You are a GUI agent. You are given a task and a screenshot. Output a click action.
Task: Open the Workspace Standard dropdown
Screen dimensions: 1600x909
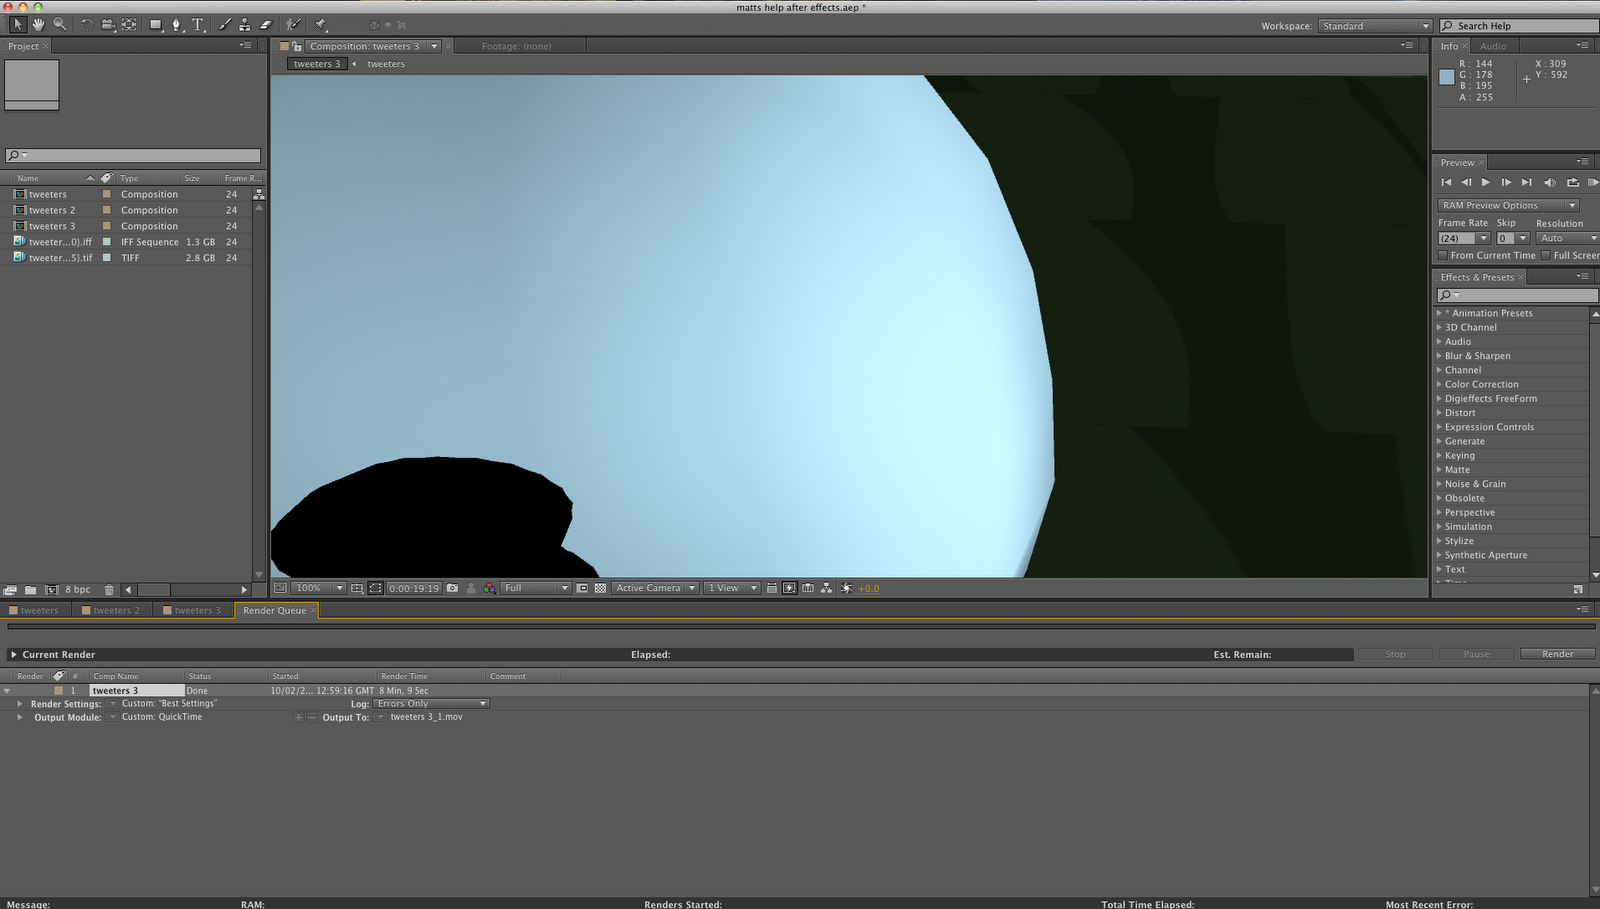tap(1375, 26)
